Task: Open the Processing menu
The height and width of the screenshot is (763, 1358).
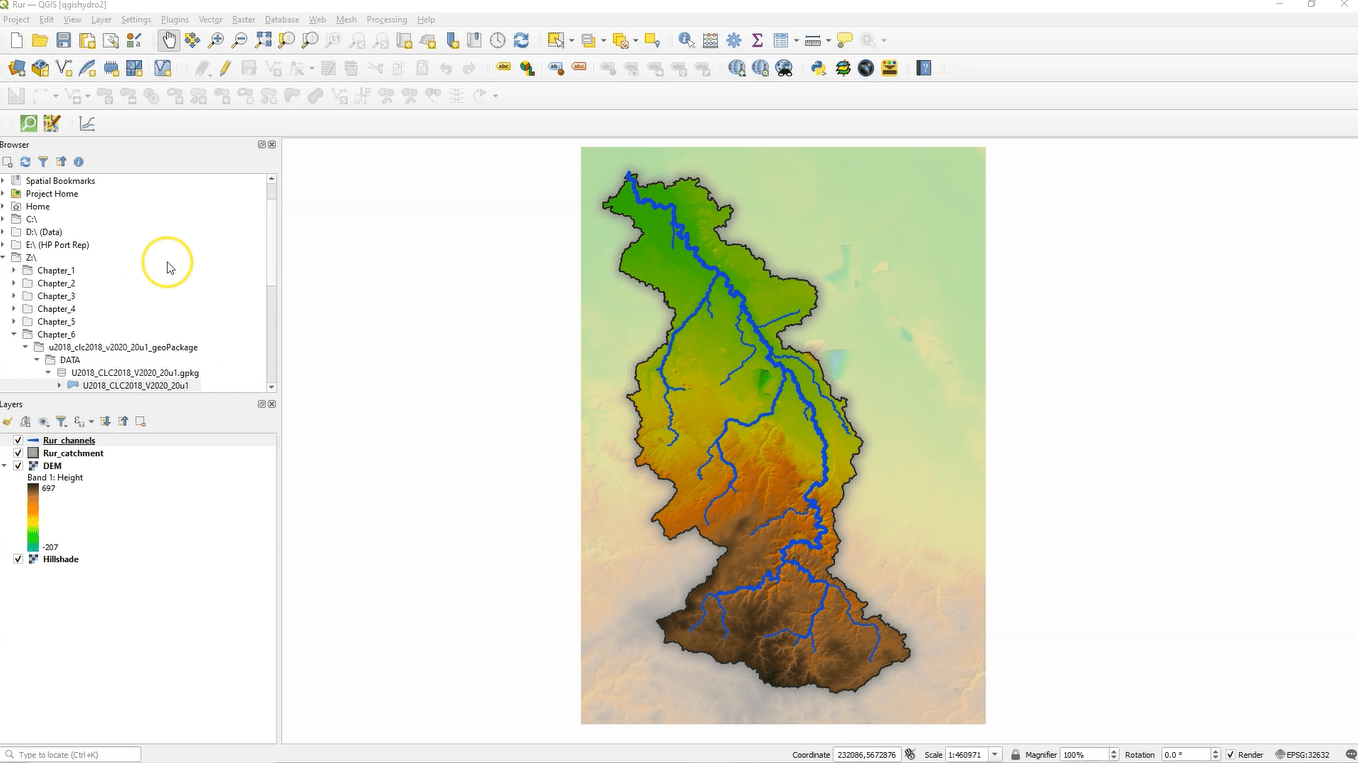Action: [x=388, y=19]
